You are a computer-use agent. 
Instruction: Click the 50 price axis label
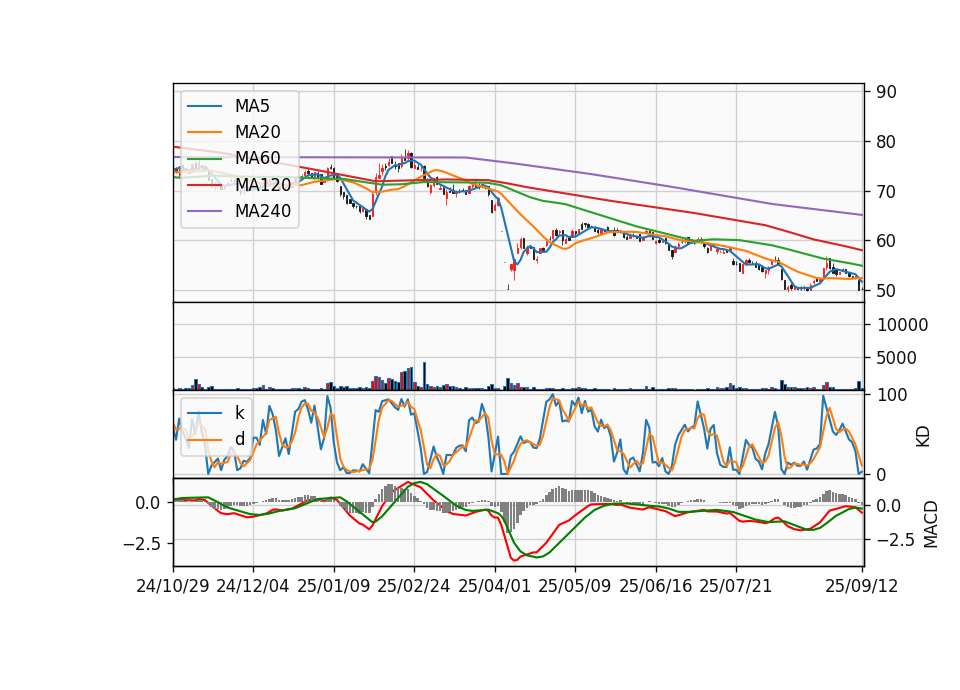coord(886,291)
